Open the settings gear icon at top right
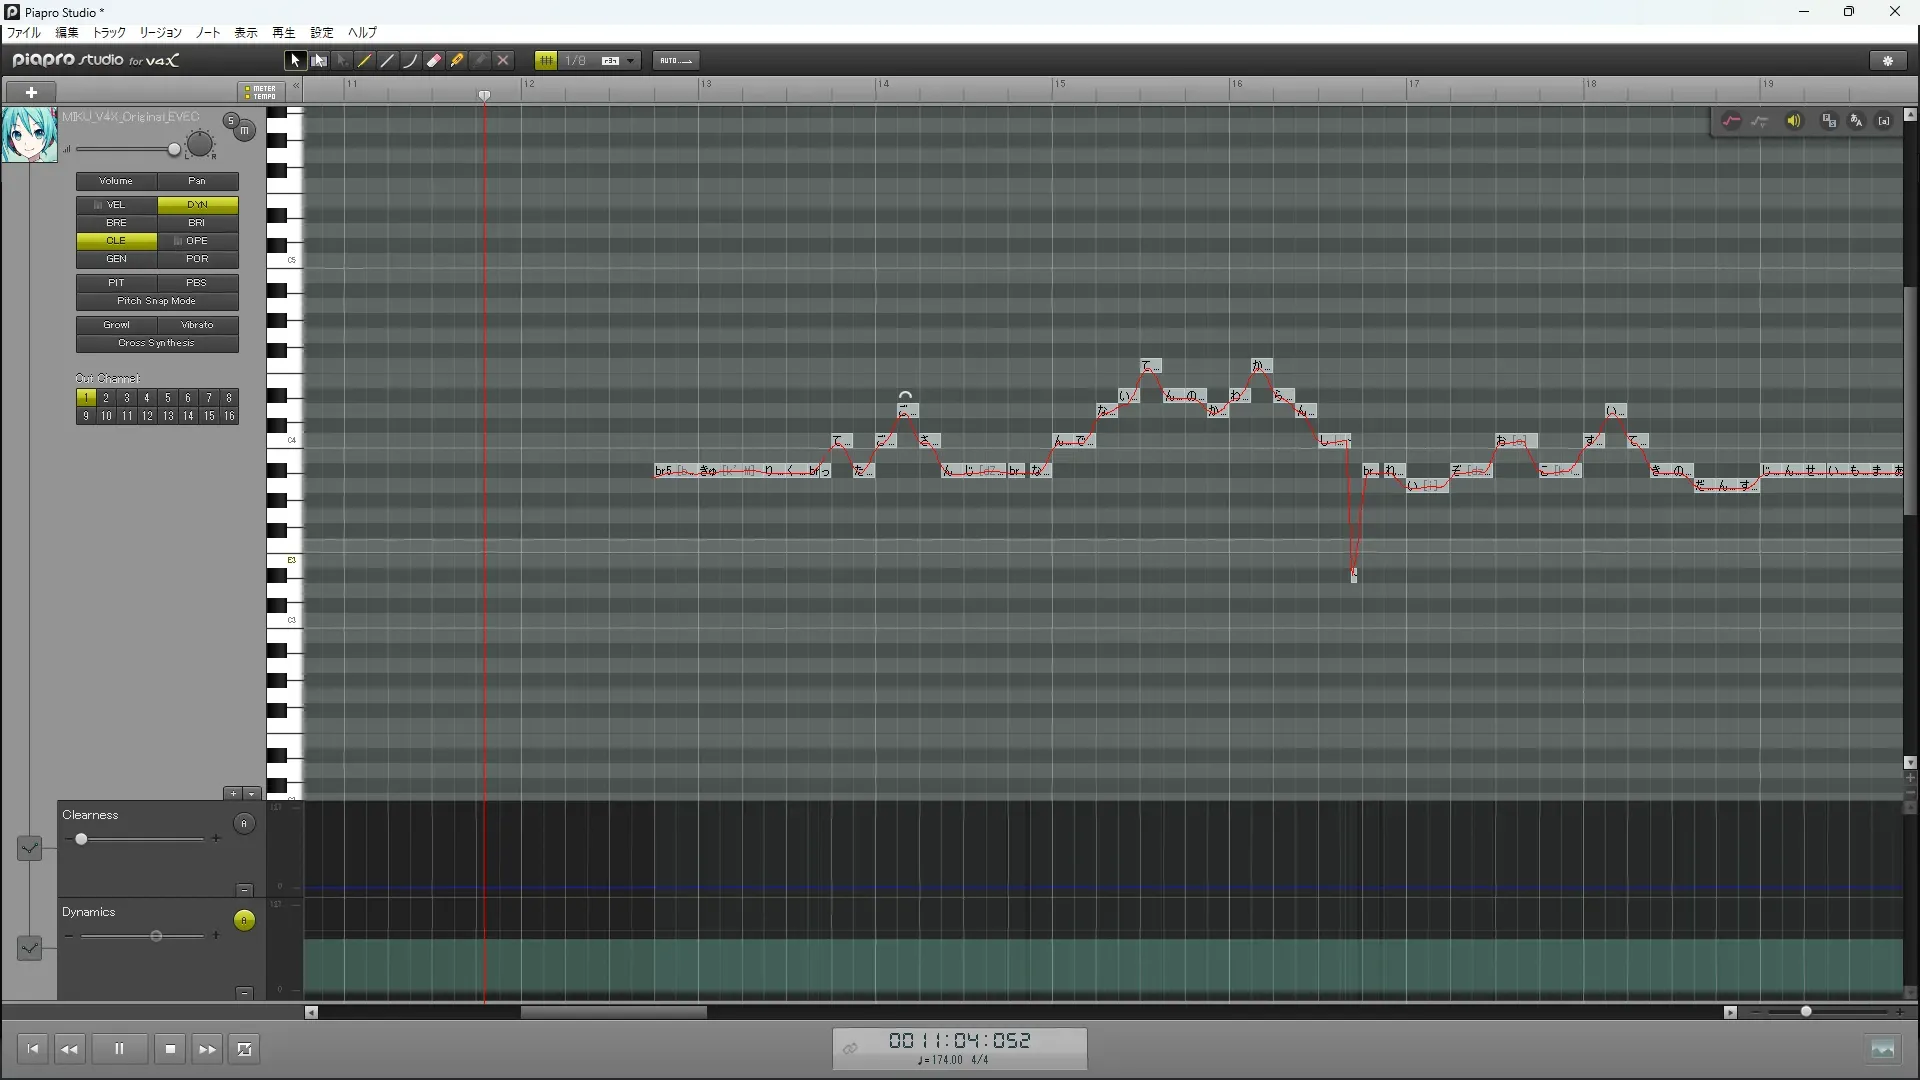This screenshot has height=1080, width=1920. click(1888, 61)
